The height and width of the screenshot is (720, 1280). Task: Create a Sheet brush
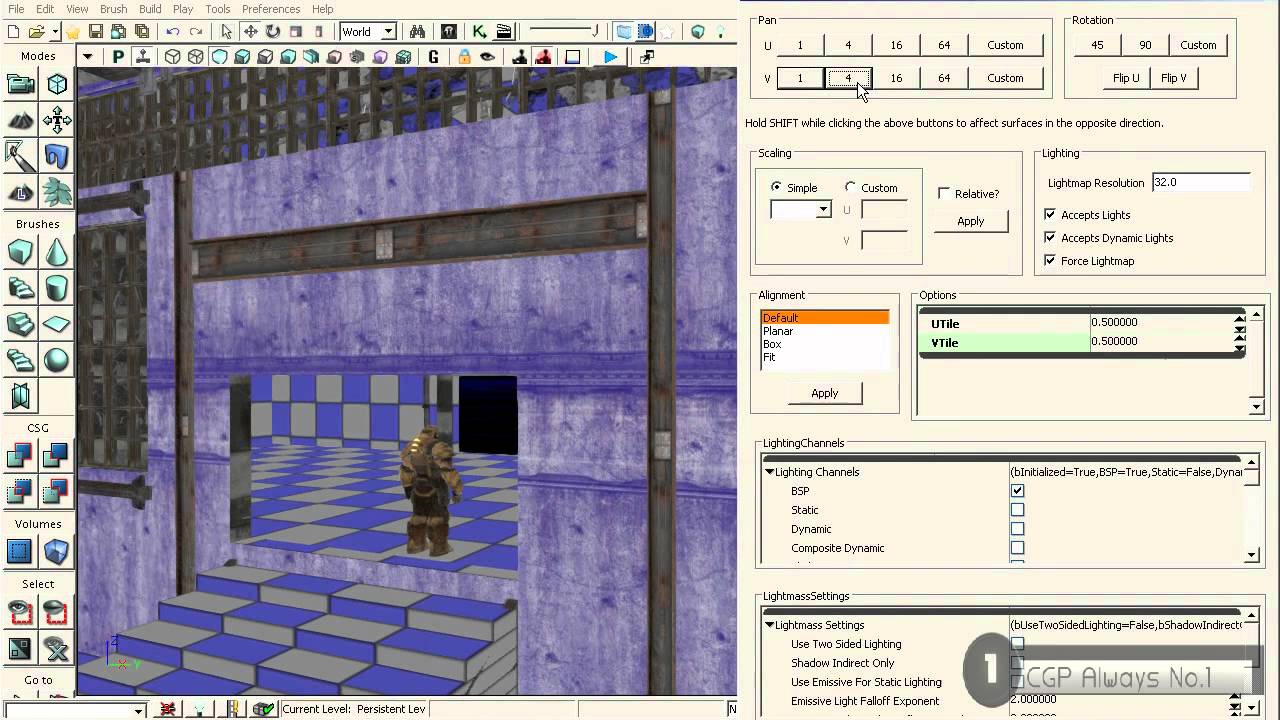(57, 323)
